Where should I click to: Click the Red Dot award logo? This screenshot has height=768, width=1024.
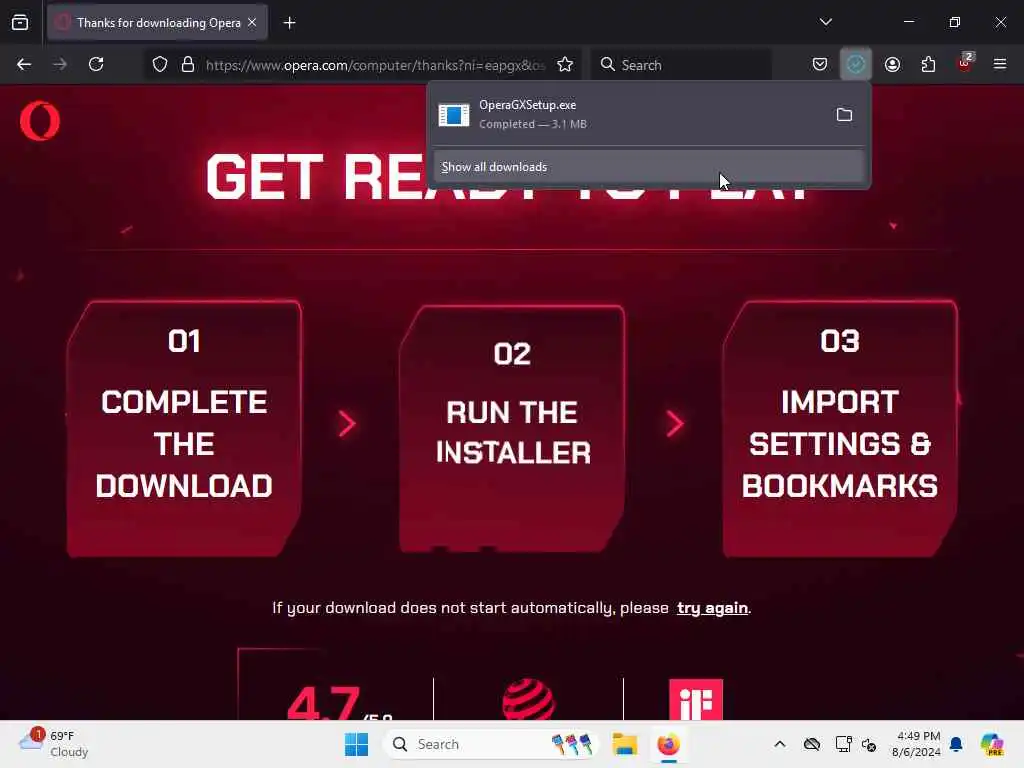tap(528, 699)
